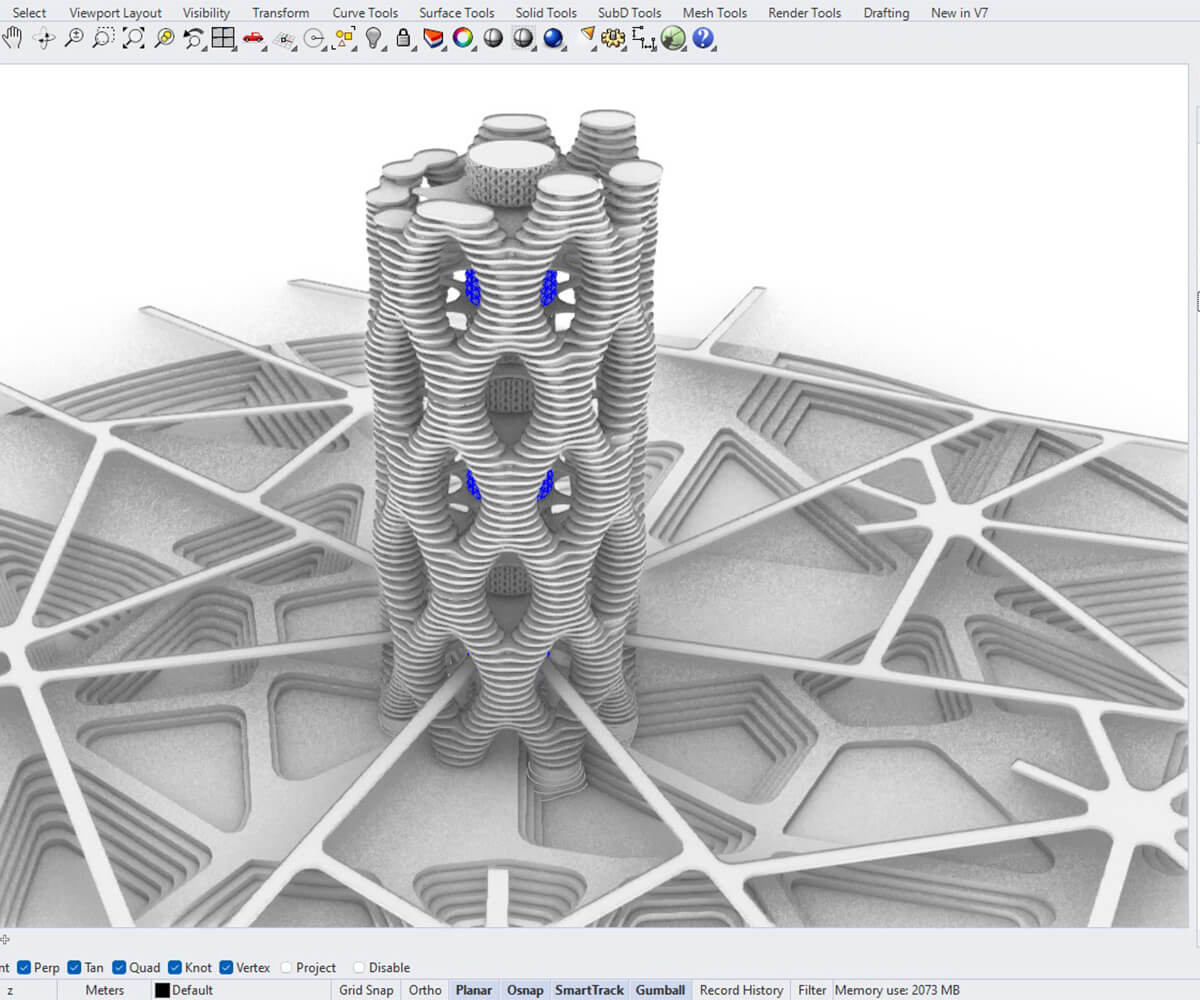
Task: Click the black layer color swatch
Action: (x=162, y=989)
